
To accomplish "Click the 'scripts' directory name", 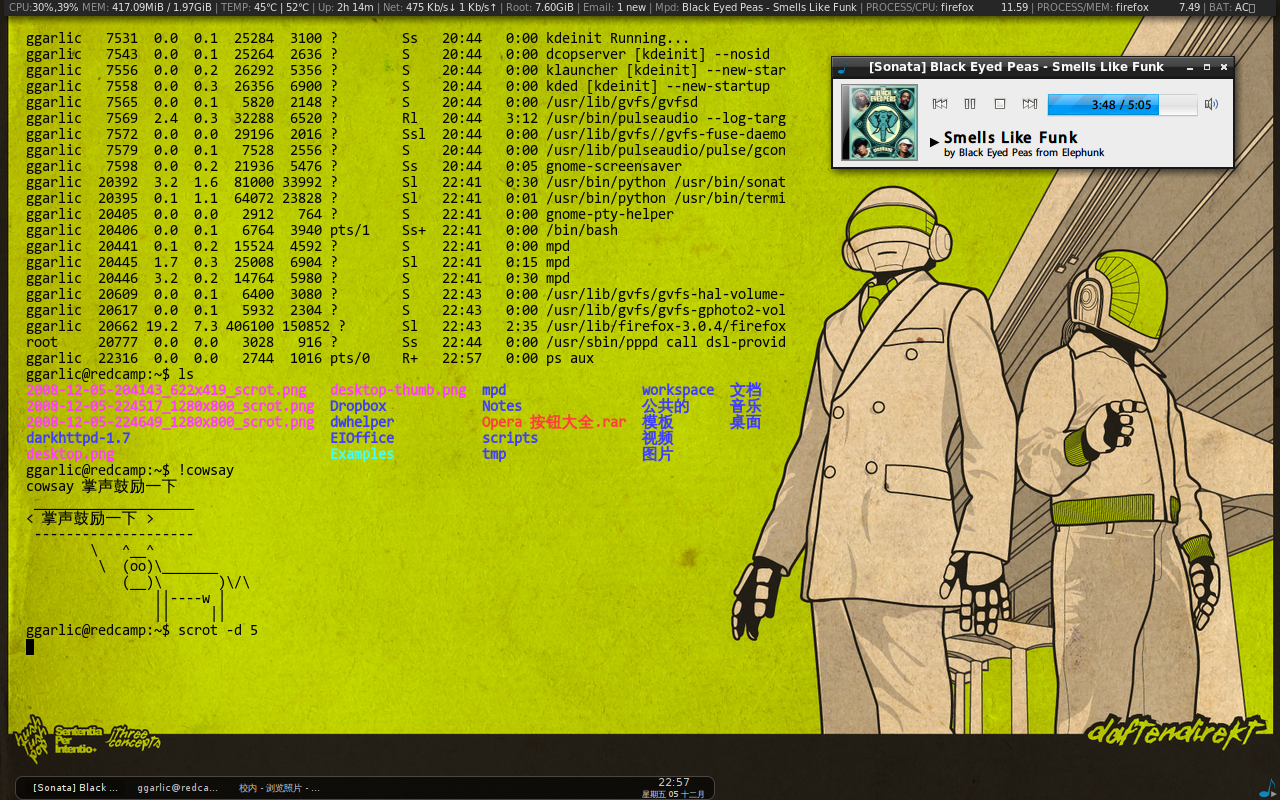I will [510, 438].
